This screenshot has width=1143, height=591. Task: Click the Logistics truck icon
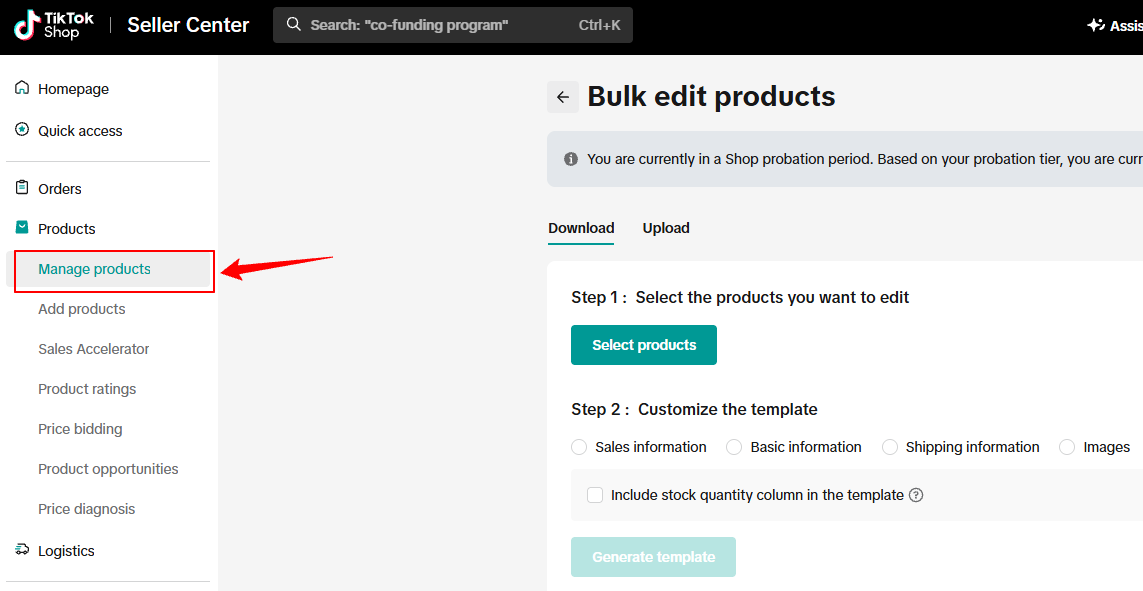pyautogui.click(x=22, y=550)
